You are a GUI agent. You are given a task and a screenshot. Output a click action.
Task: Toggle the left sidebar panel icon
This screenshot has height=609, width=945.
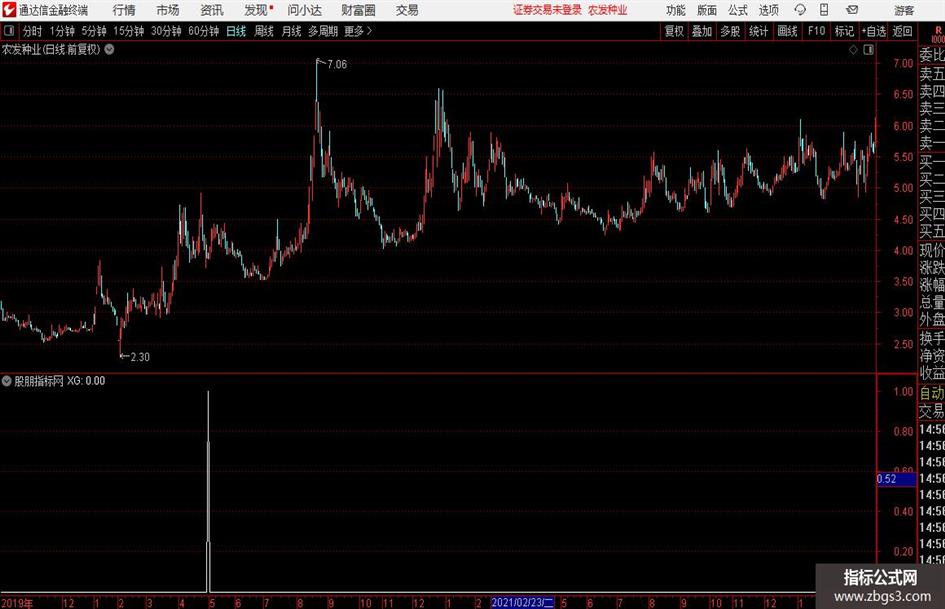(8, 31)
